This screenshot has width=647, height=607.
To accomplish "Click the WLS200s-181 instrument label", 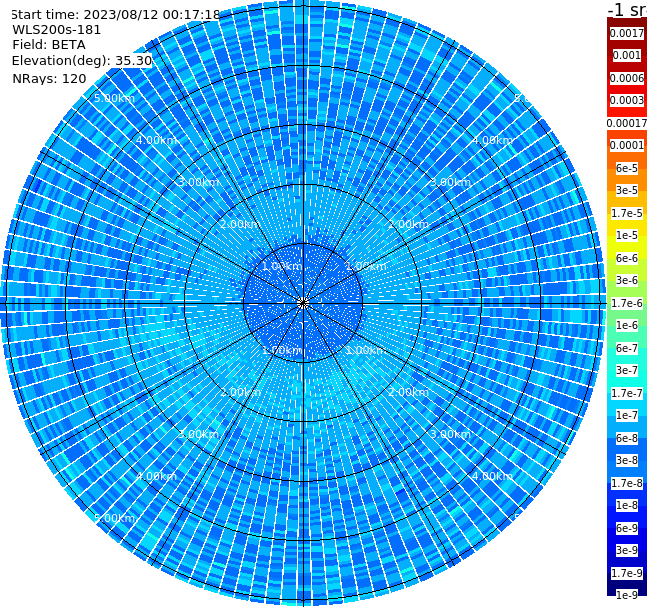I will tap(57, 30).
